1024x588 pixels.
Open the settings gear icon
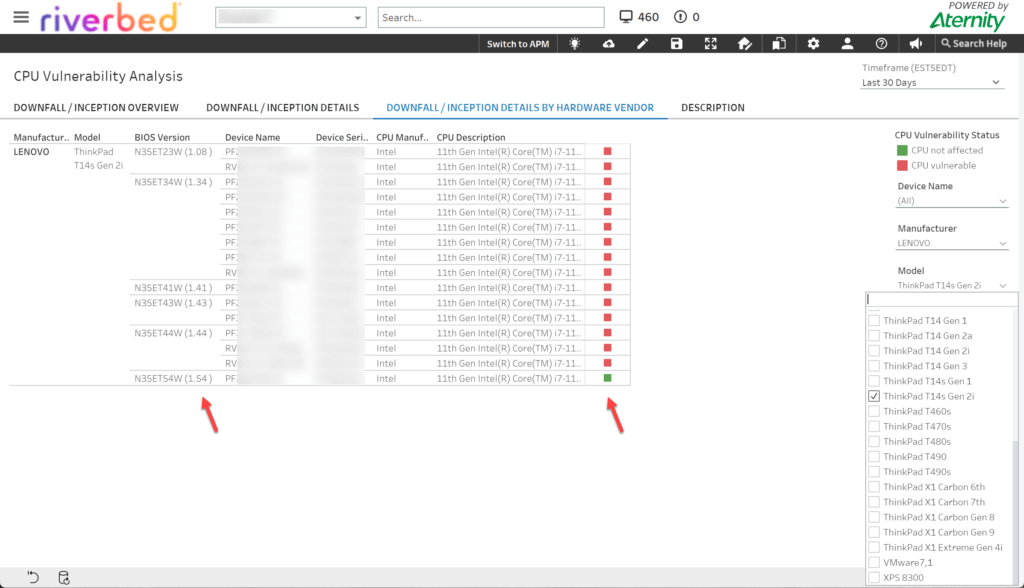point(813,44)
